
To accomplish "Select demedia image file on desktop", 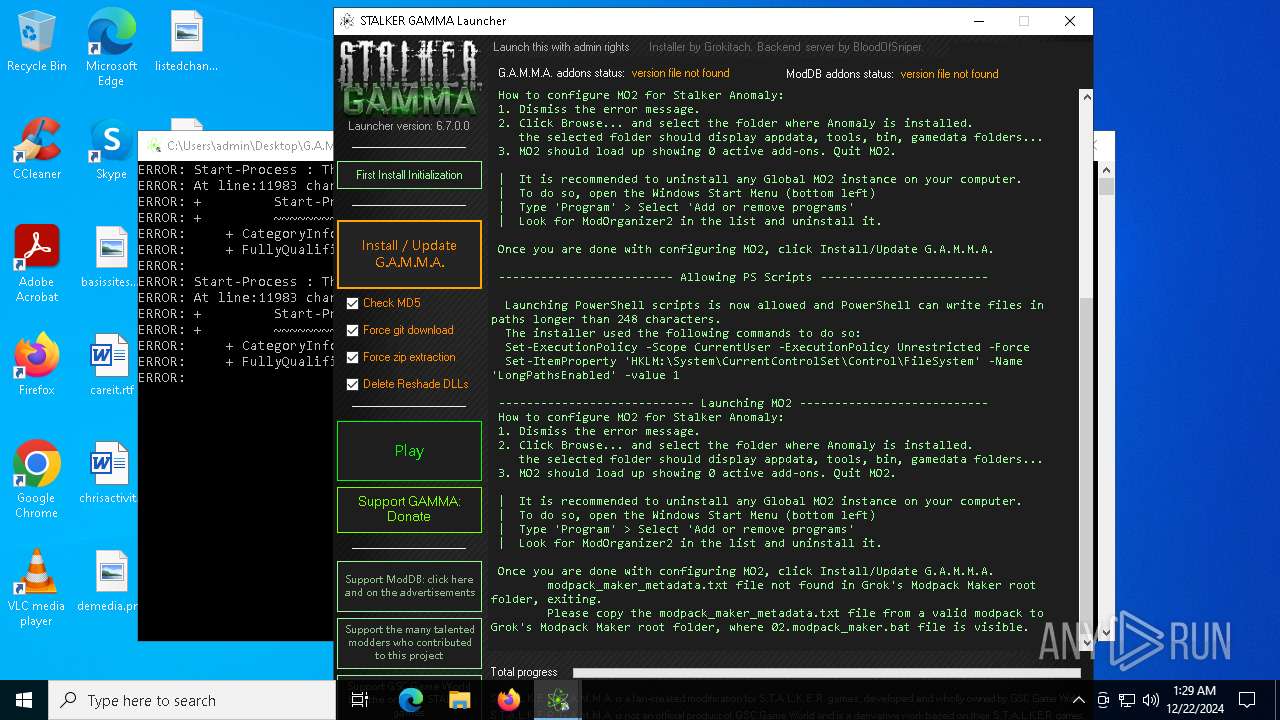I will click(x=109, y=581).
